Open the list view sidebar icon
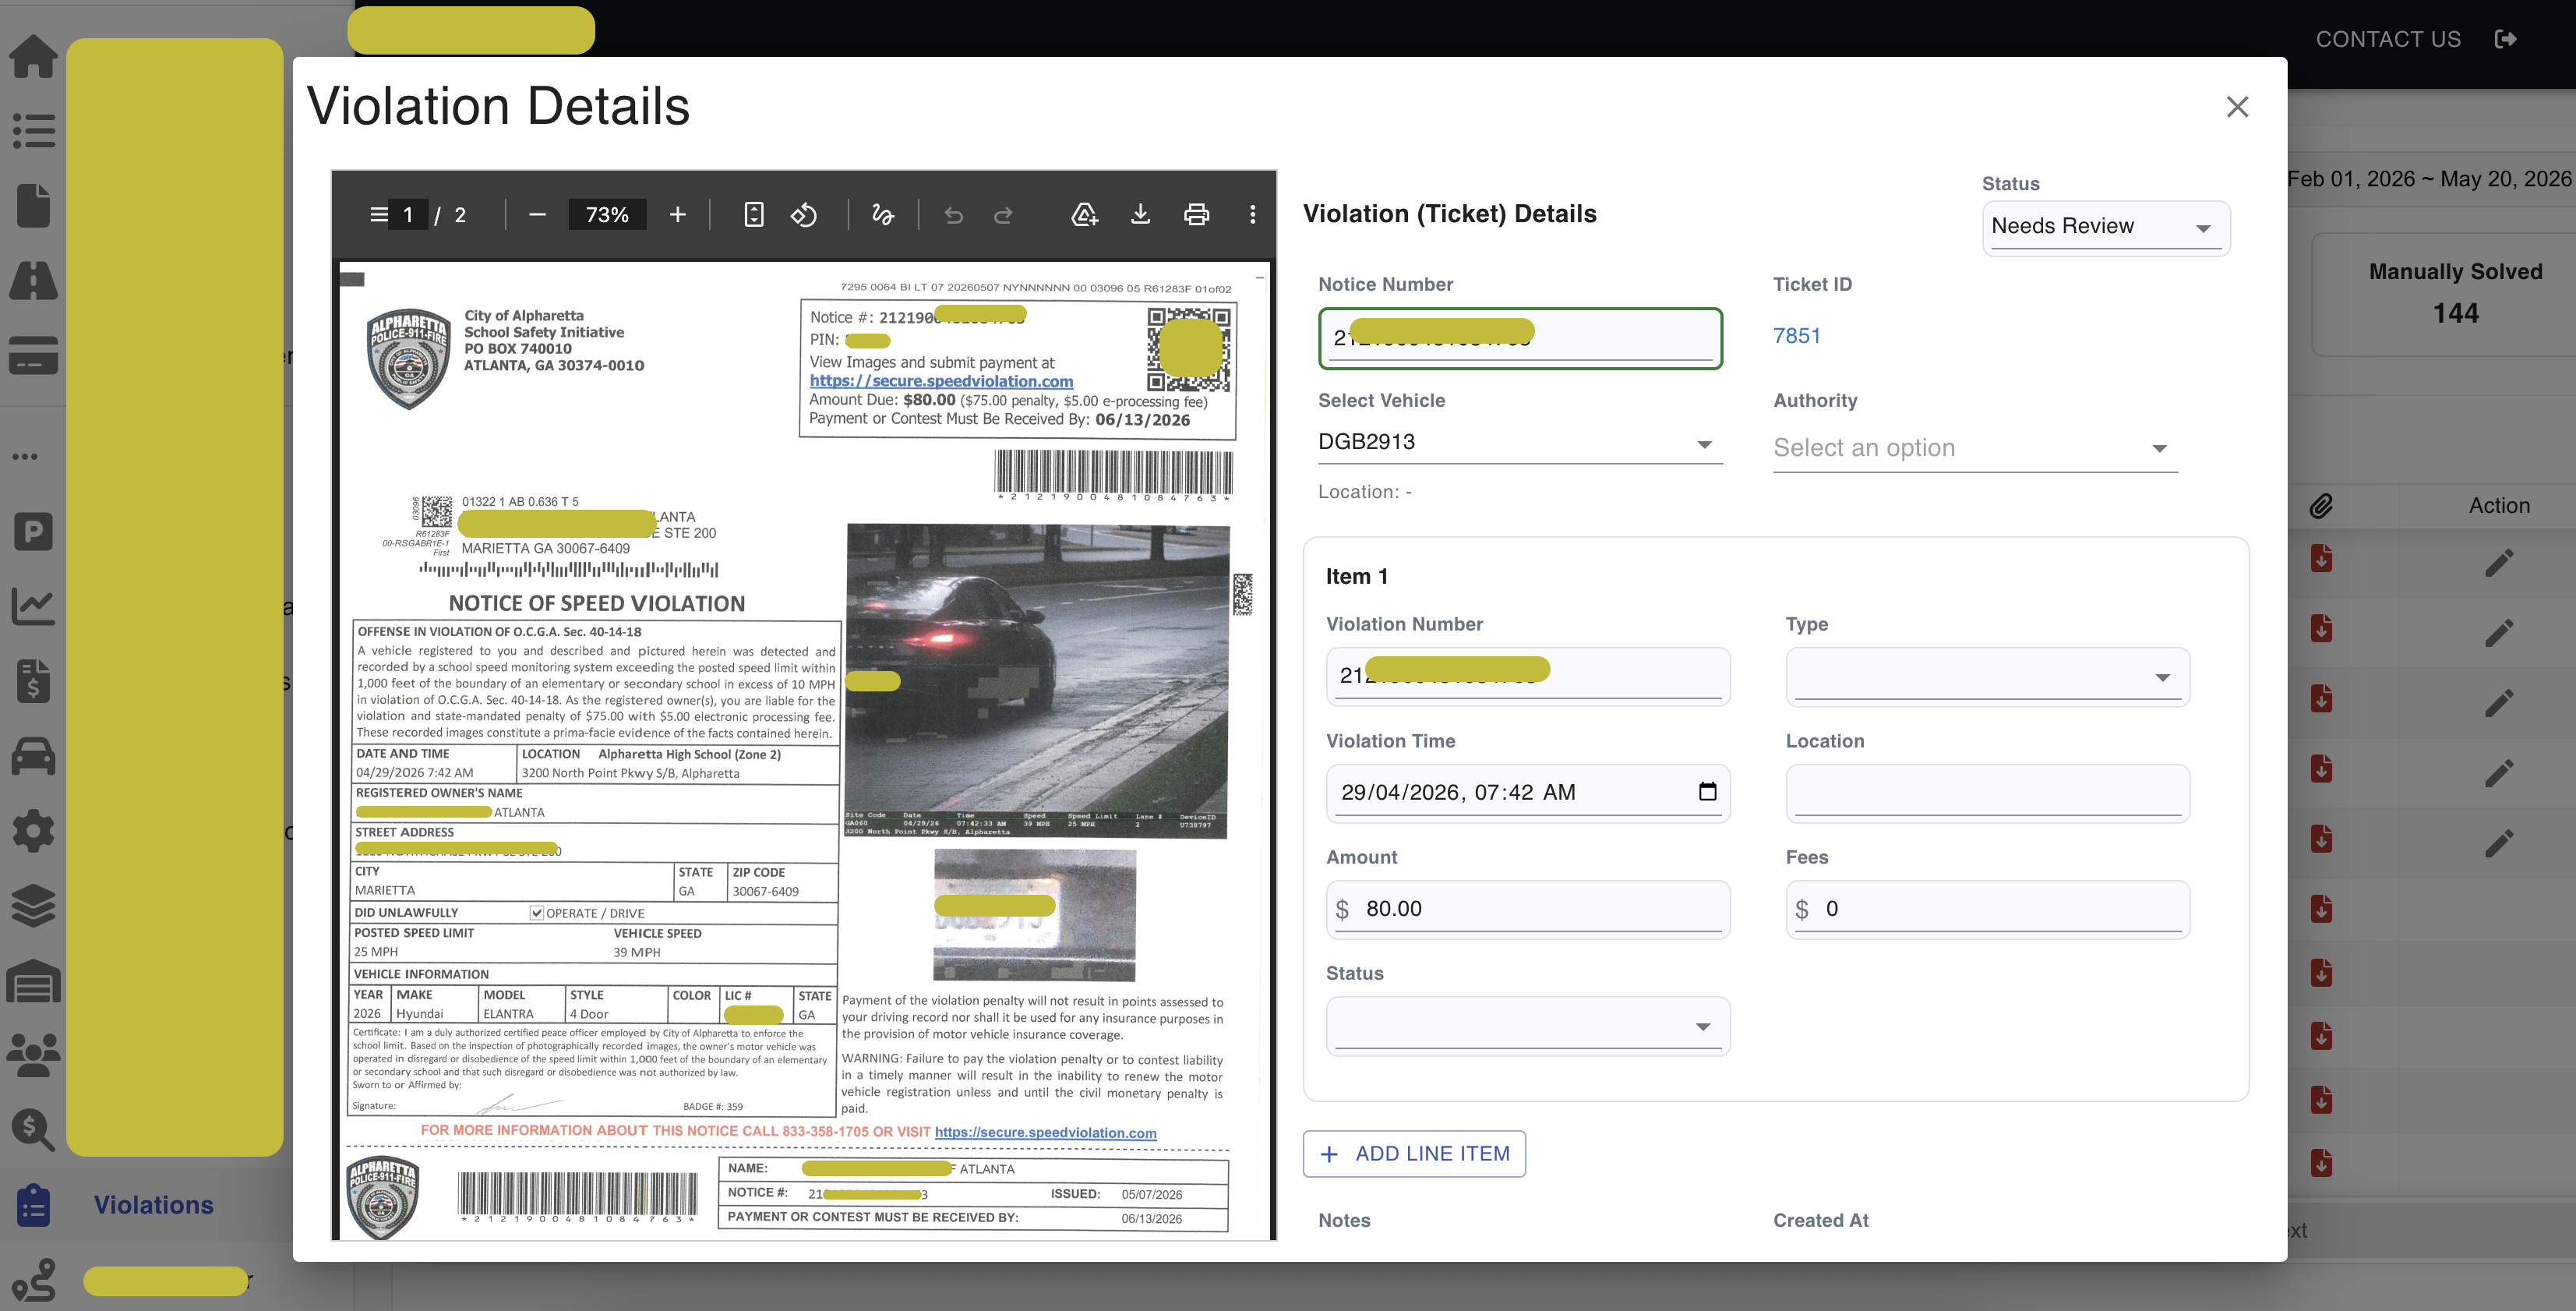This screenshot has height=1311, width=2576. (x=33, y=131)
